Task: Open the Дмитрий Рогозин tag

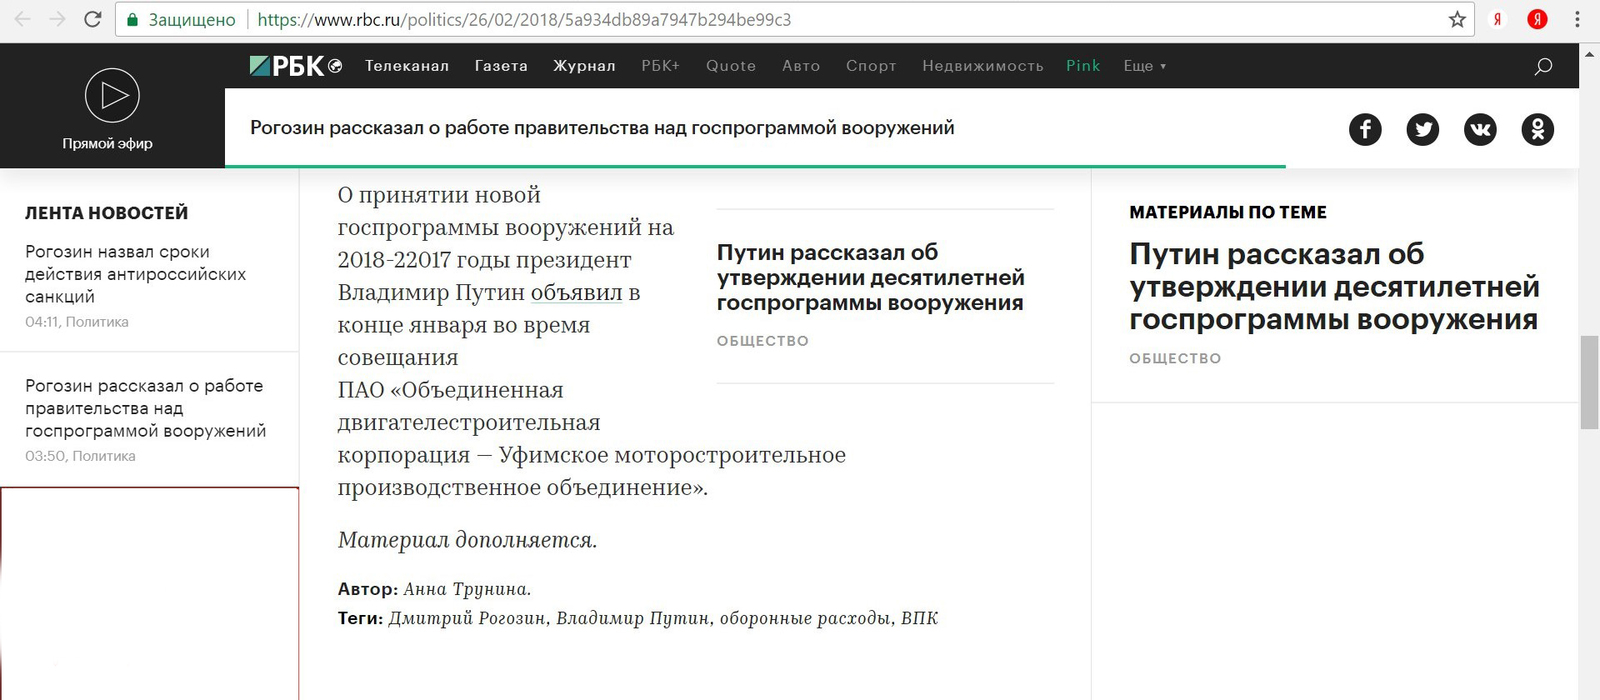Action: [468, 618]
